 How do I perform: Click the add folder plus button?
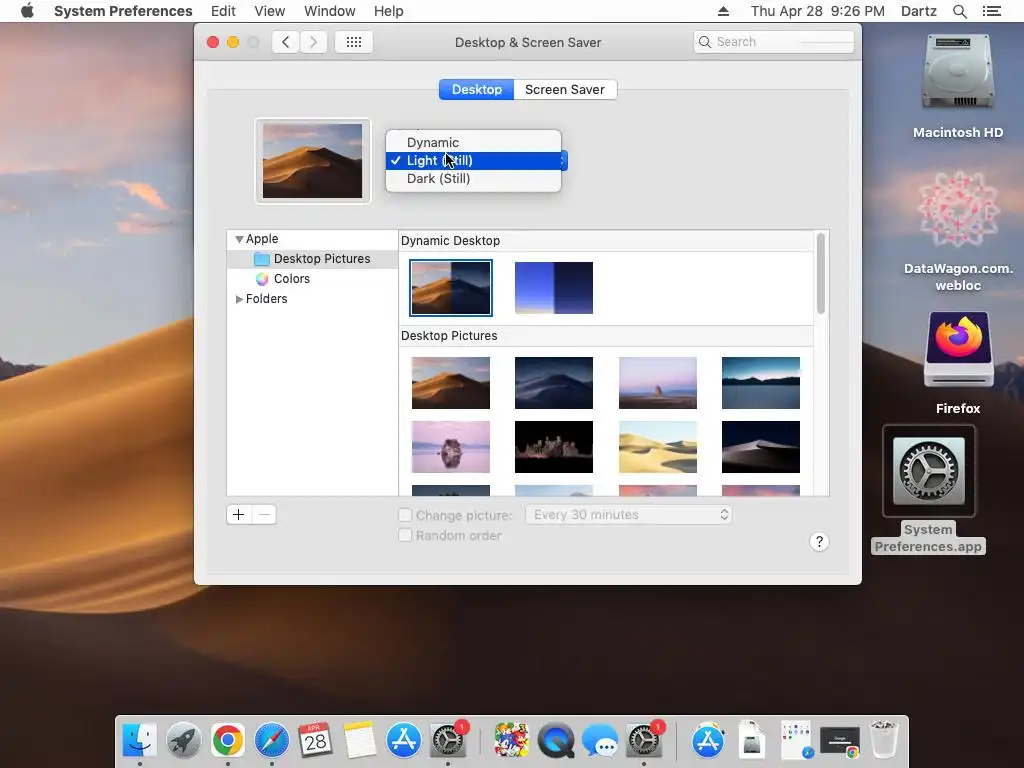[x=238, y=515]
